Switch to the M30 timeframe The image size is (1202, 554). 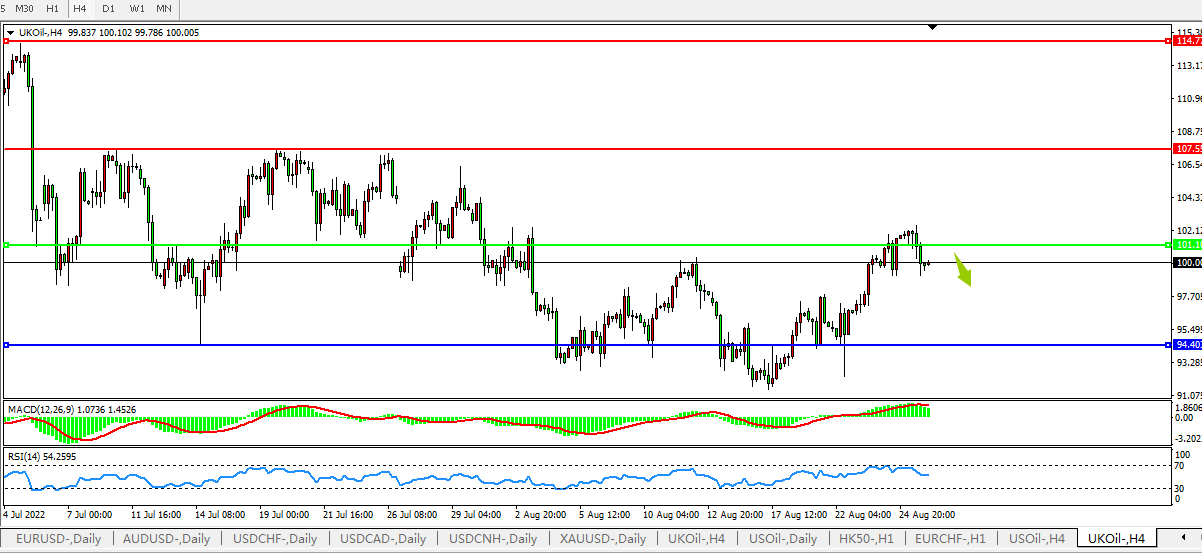pos(24,8)
